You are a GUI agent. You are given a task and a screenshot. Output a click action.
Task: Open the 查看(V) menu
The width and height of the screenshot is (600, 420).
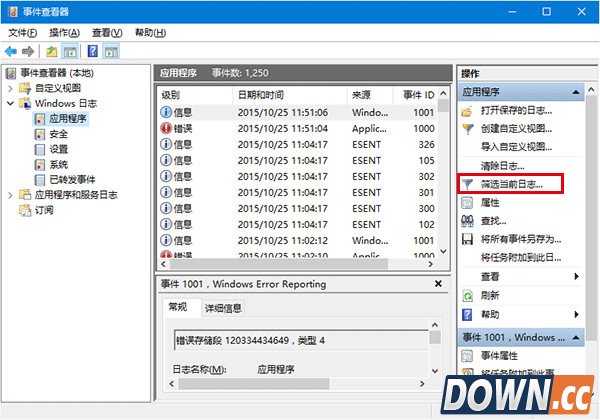click(x=107, y=33)
